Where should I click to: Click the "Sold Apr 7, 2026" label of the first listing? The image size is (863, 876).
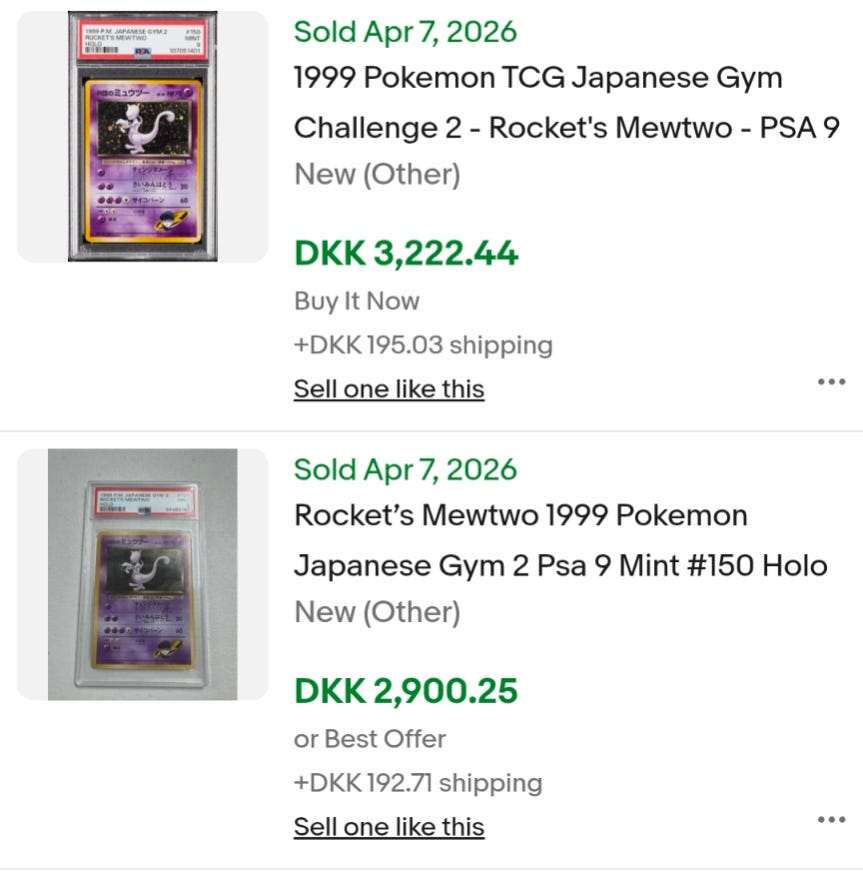tap(405, 32)
